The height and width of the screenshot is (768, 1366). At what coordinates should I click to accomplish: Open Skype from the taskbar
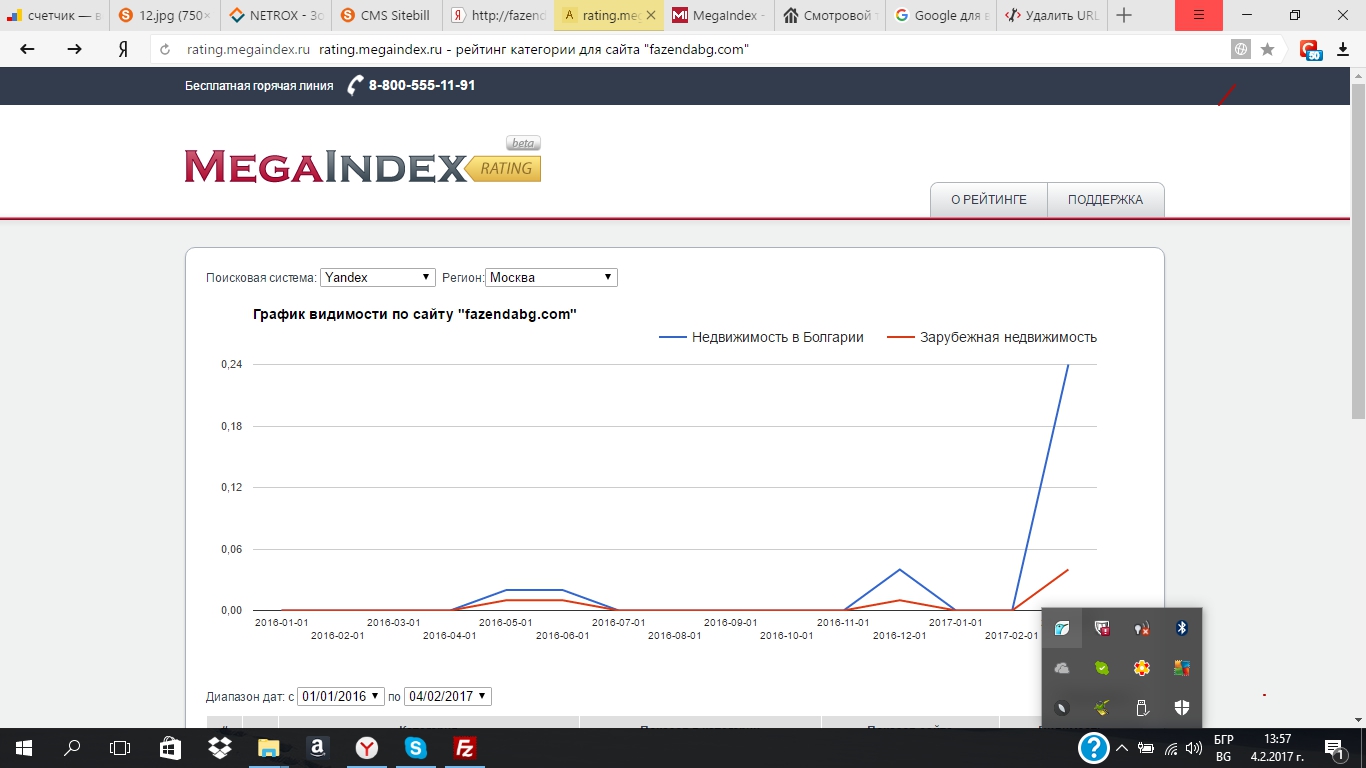[x=415, y=747]
